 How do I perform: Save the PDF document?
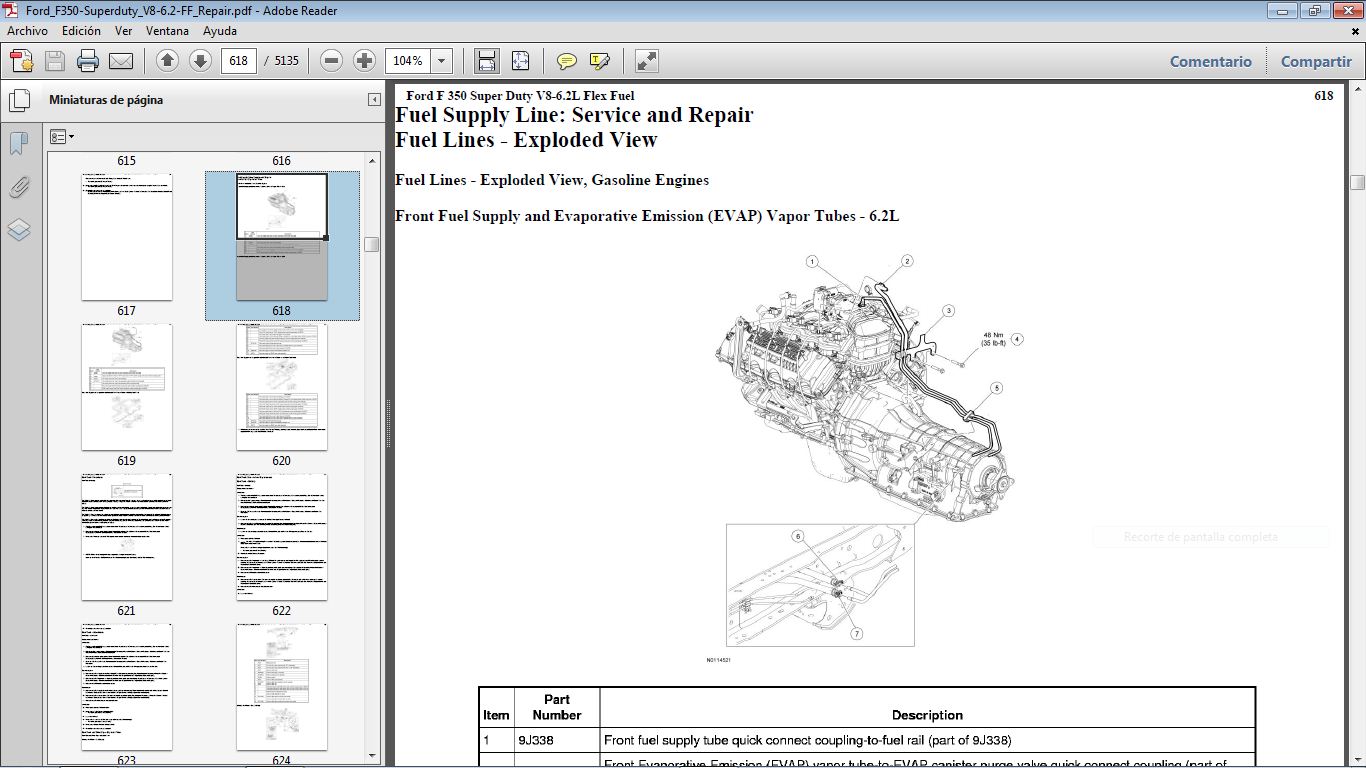pos(53,61)
